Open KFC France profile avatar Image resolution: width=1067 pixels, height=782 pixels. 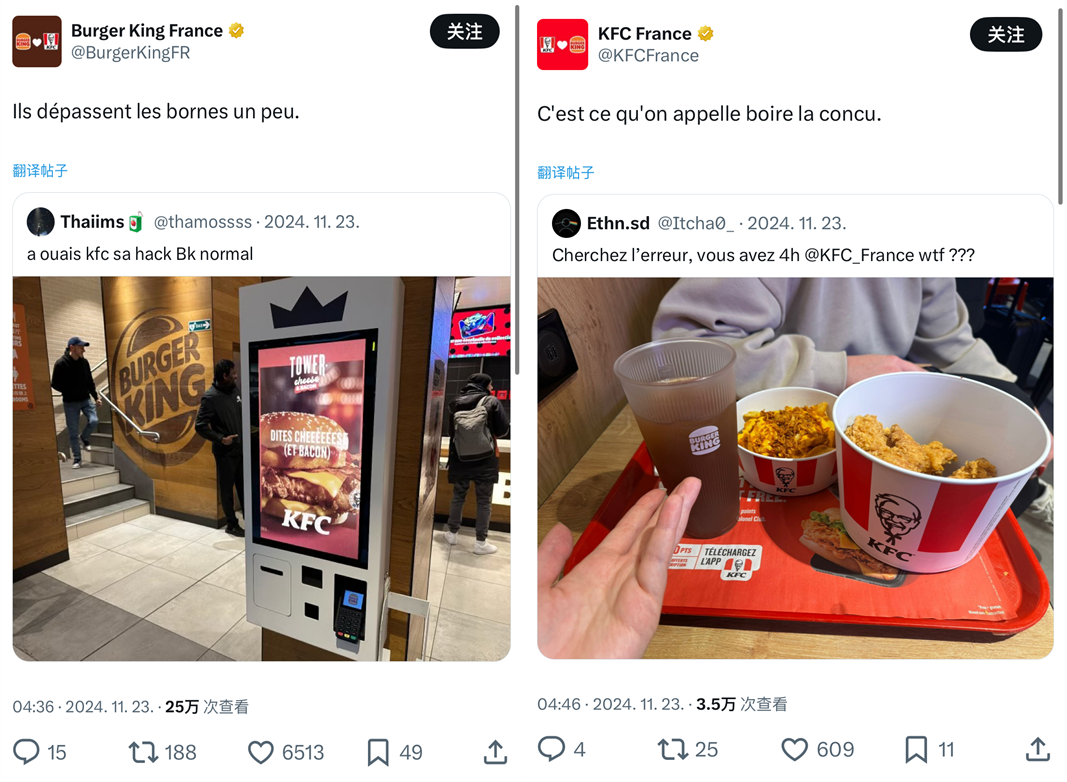click(x=562, y=44)
